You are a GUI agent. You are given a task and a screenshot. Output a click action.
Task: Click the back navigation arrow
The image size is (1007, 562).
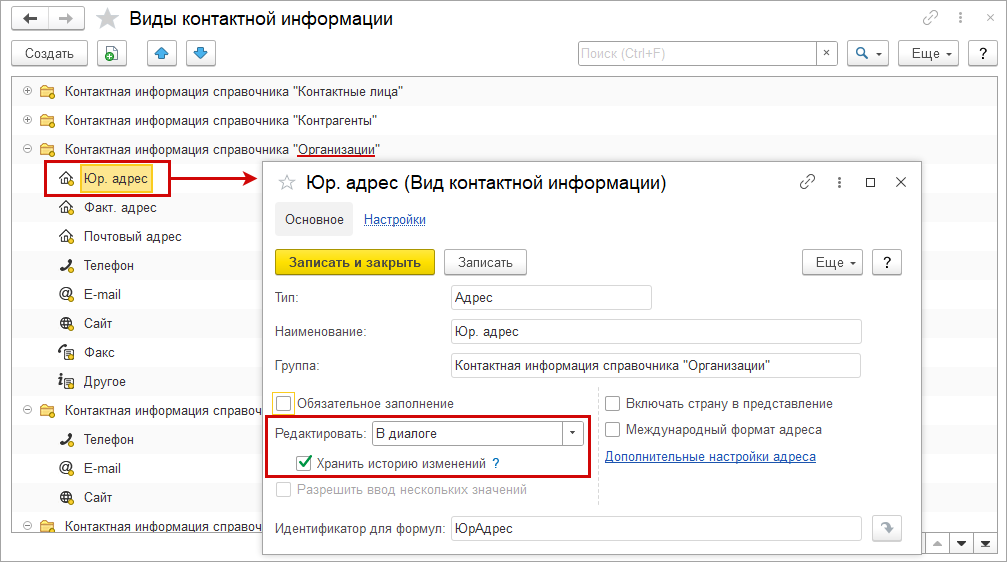pos(30,19)
